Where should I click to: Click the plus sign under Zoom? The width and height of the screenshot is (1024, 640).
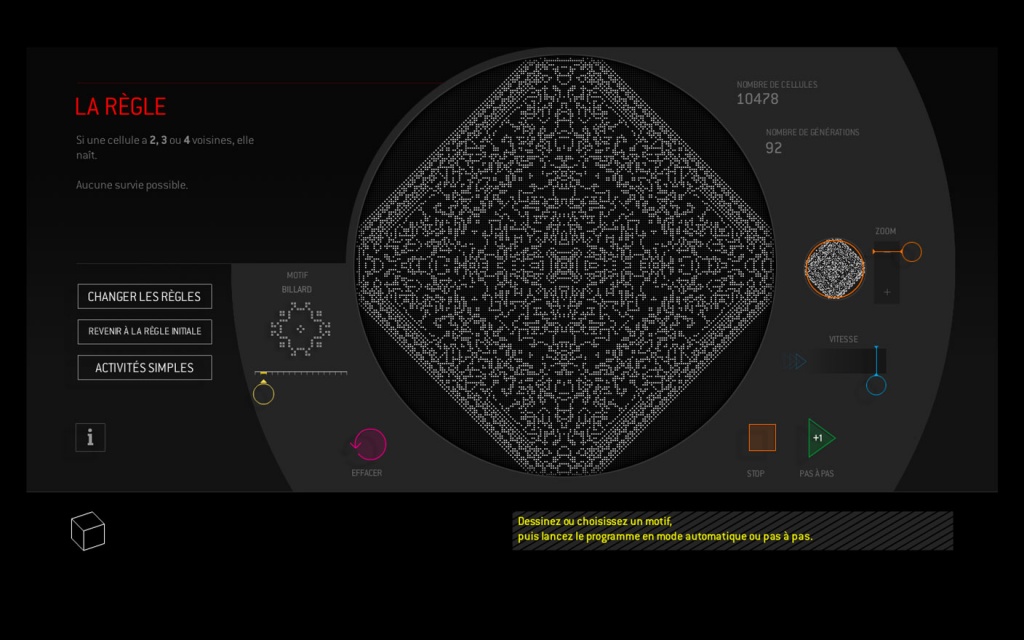pyautogui.click(x=886, y=292)
